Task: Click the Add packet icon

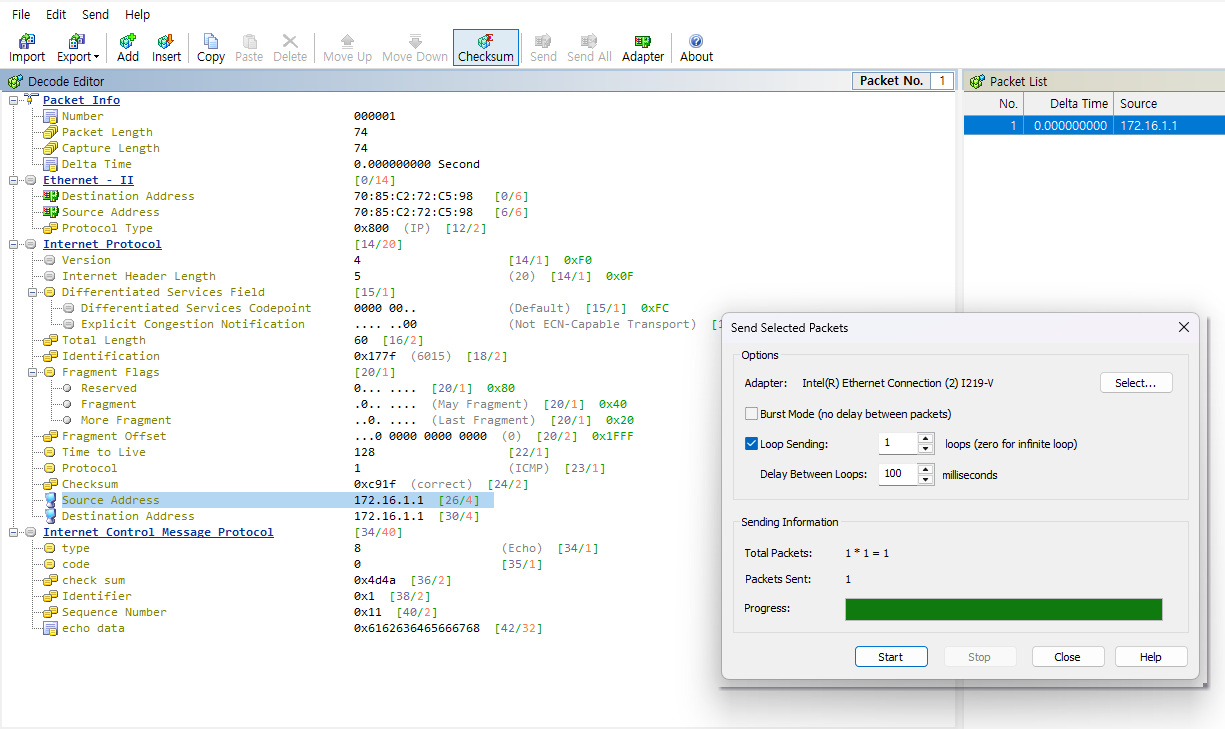Action: (x=128, y=47)
